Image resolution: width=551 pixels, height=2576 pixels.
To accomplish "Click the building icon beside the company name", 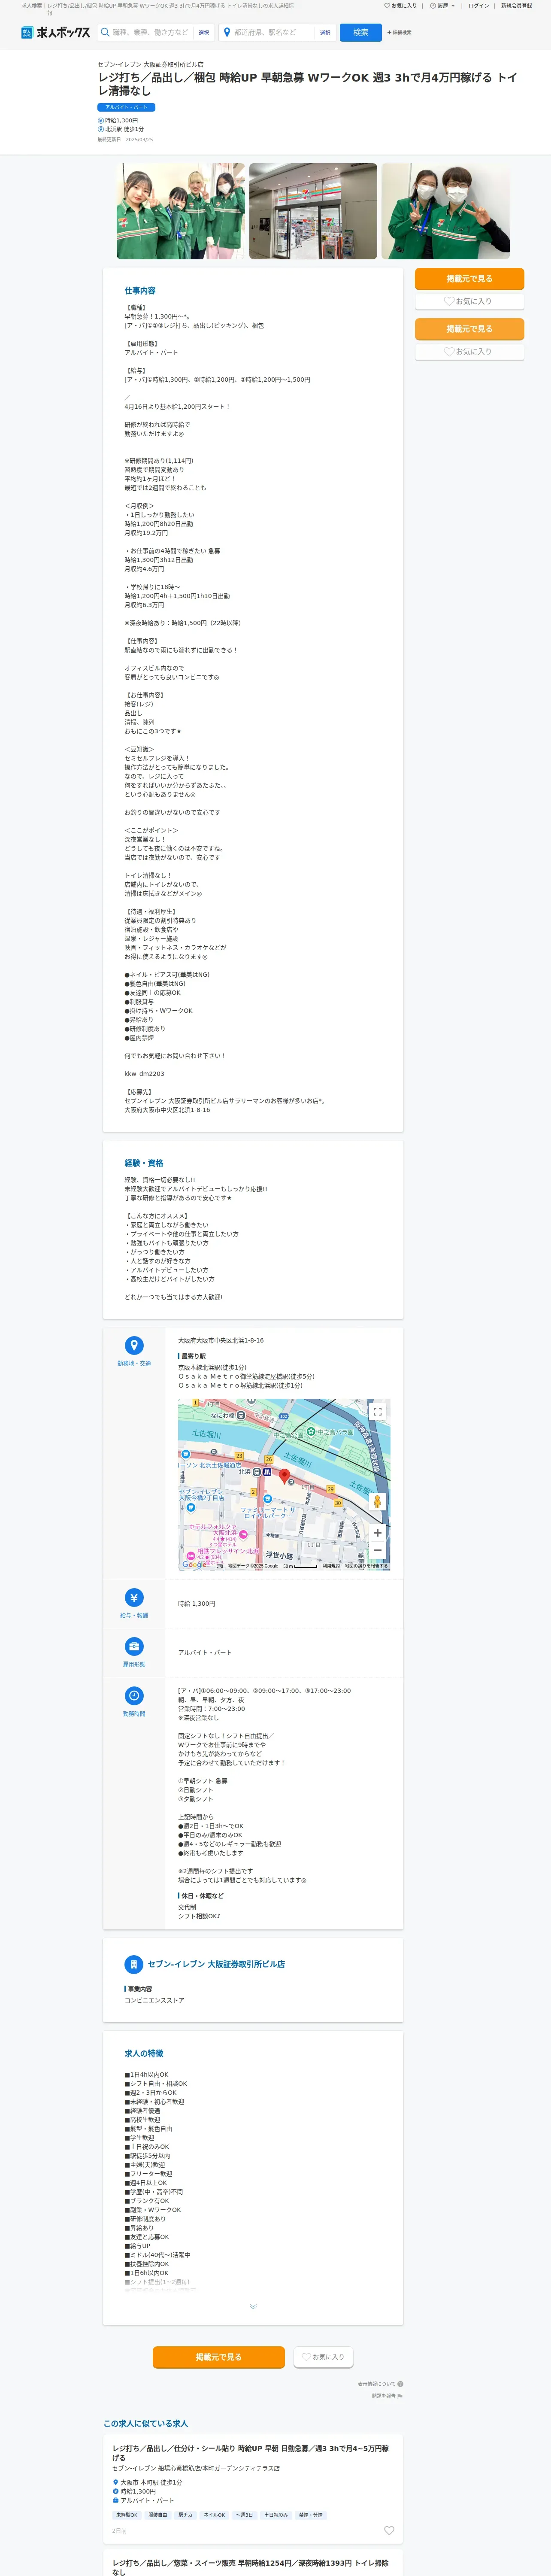I will pyautogui.click(x=133, y=1964).
